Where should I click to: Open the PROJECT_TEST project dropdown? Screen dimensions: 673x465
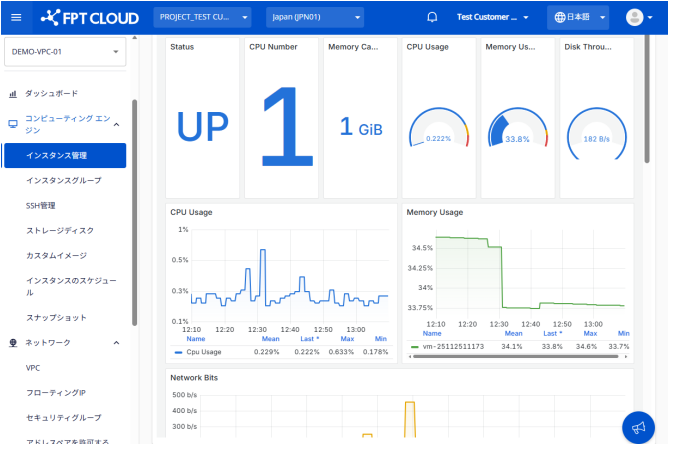(203, 17)
